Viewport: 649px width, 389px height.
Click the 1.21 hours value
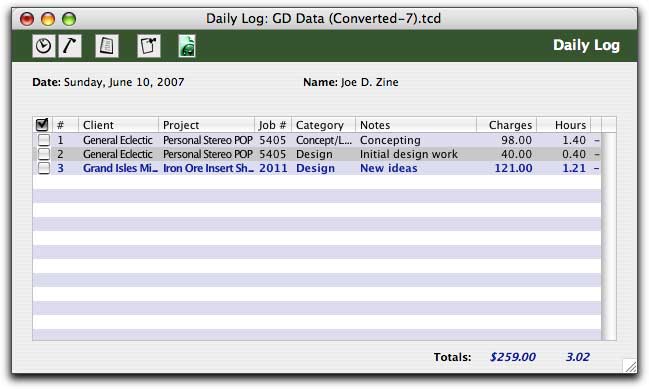click(574, 168)
